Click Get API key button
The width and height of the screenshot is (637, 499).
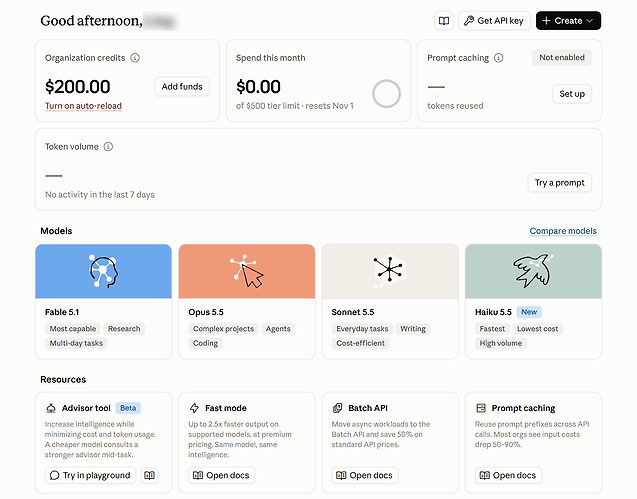click(494, 21)
